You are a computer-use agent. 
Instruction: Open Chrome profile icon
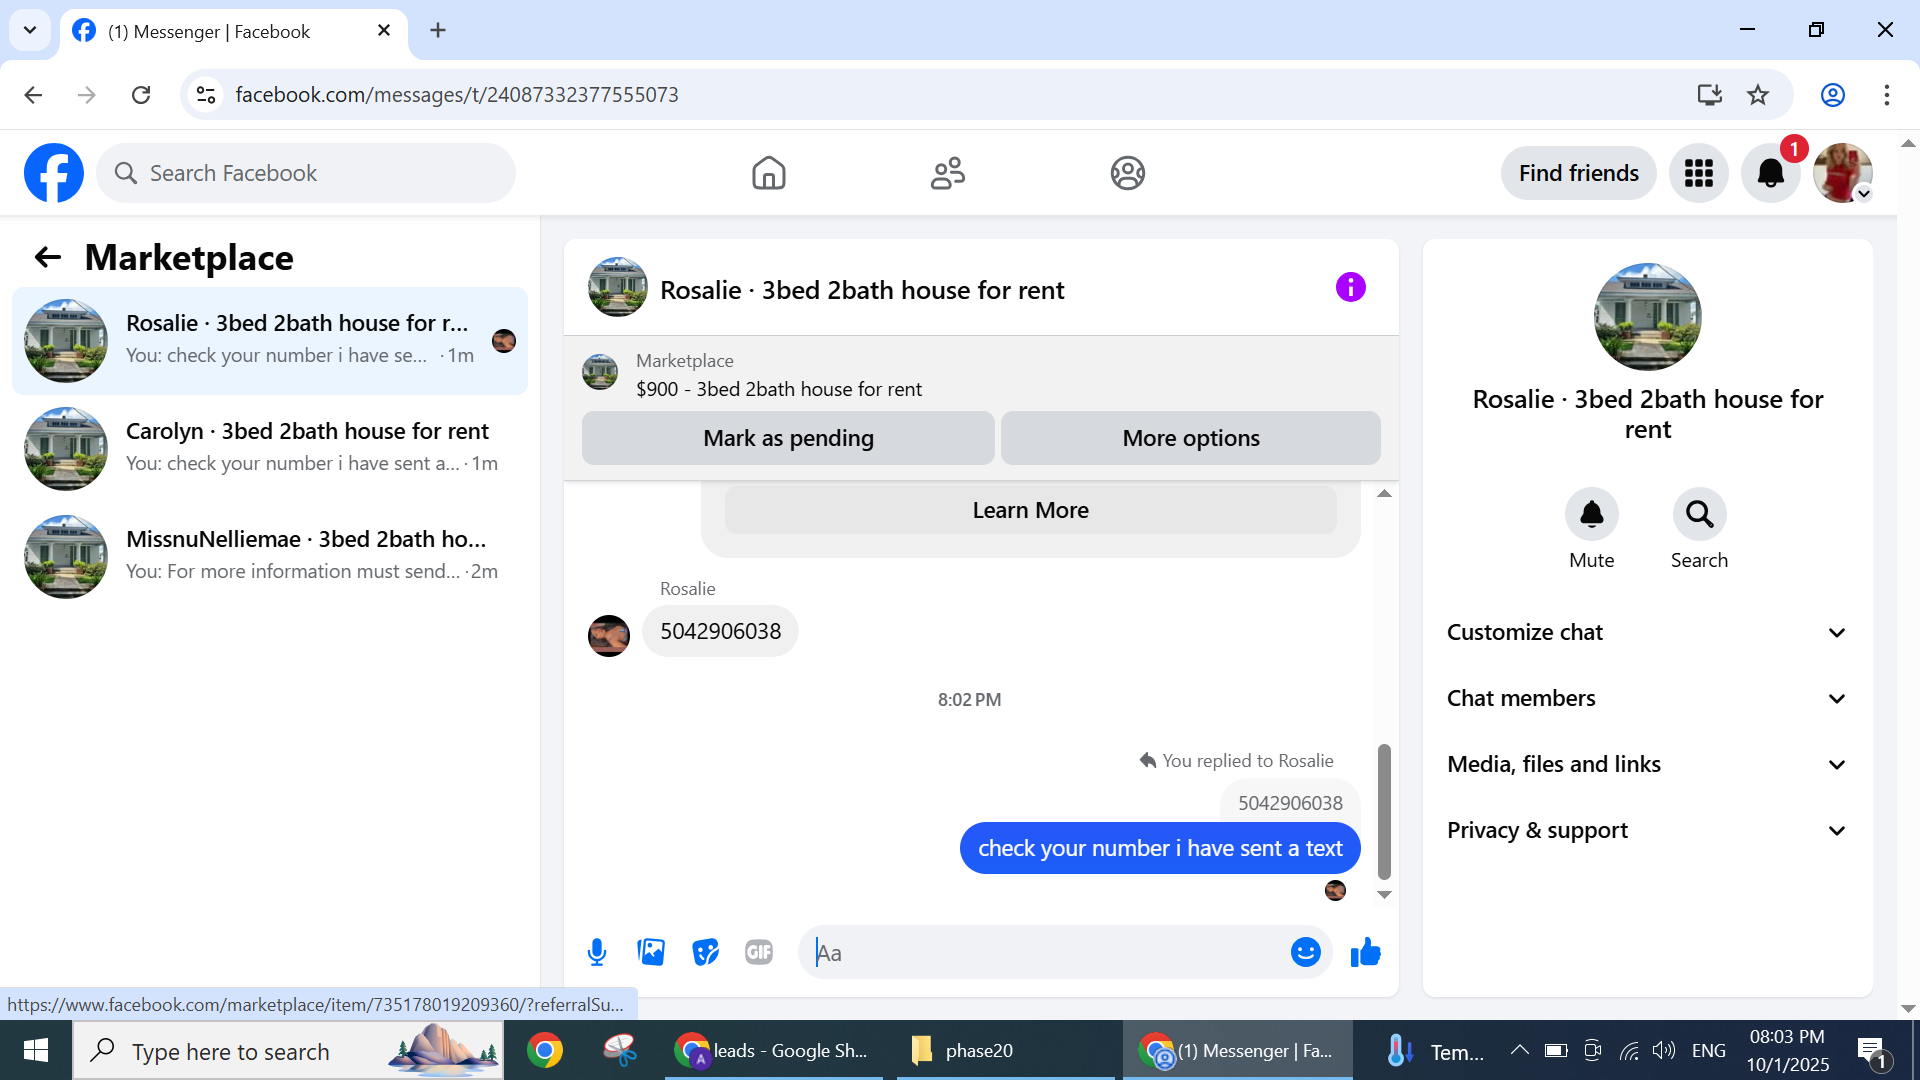pos(1832,95)
